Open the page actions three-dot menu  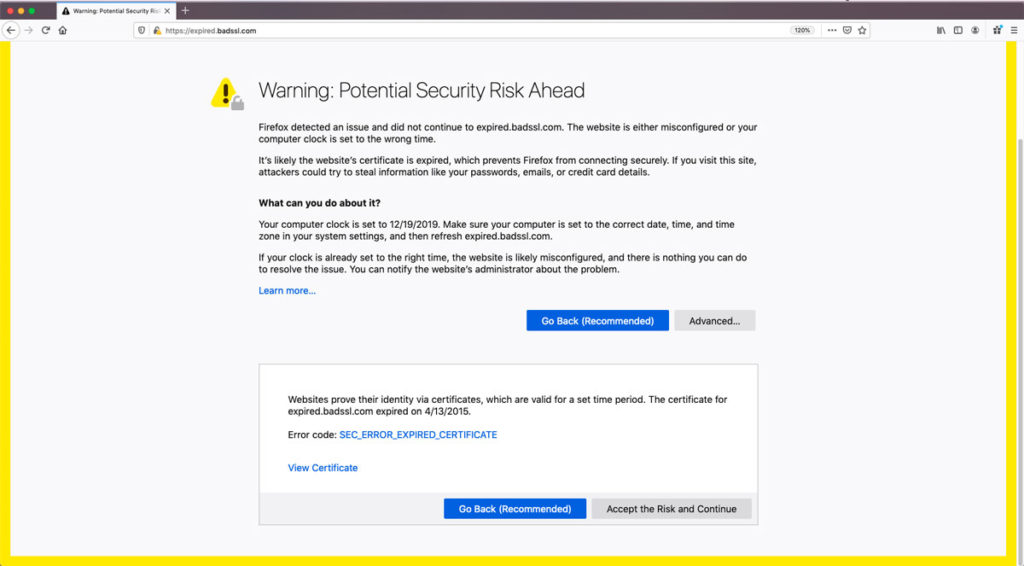(x=831, y=30)
